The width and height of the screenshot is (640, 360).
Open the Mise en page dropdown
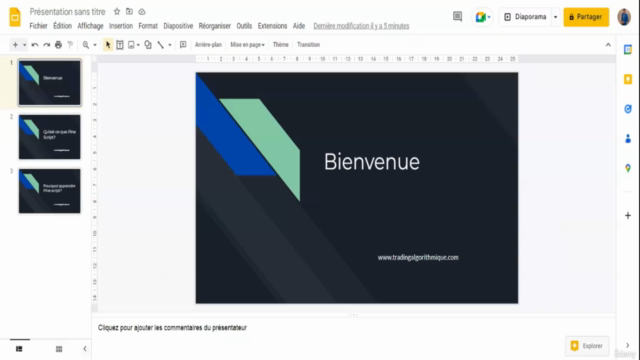[247, 45]
